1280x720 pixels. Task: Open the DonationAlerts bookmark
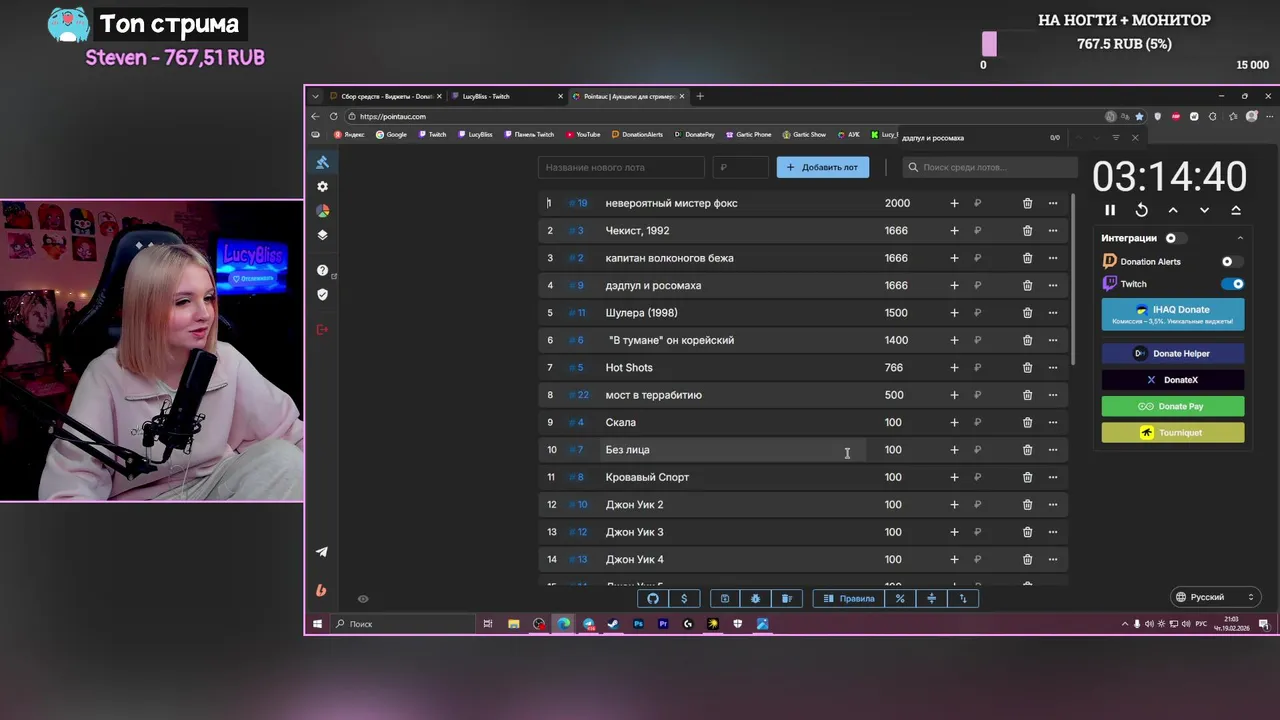[x=637, y=134]
